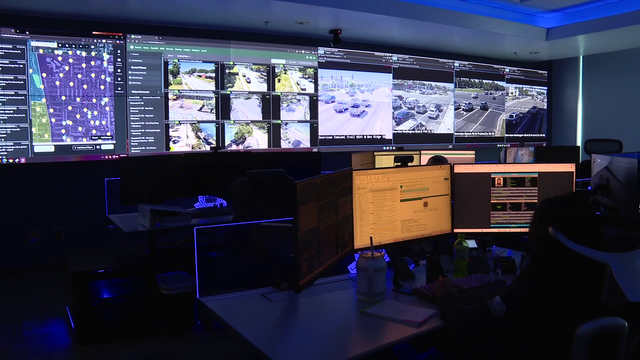Select the third large traffic feed with trees behind the road

480,107
